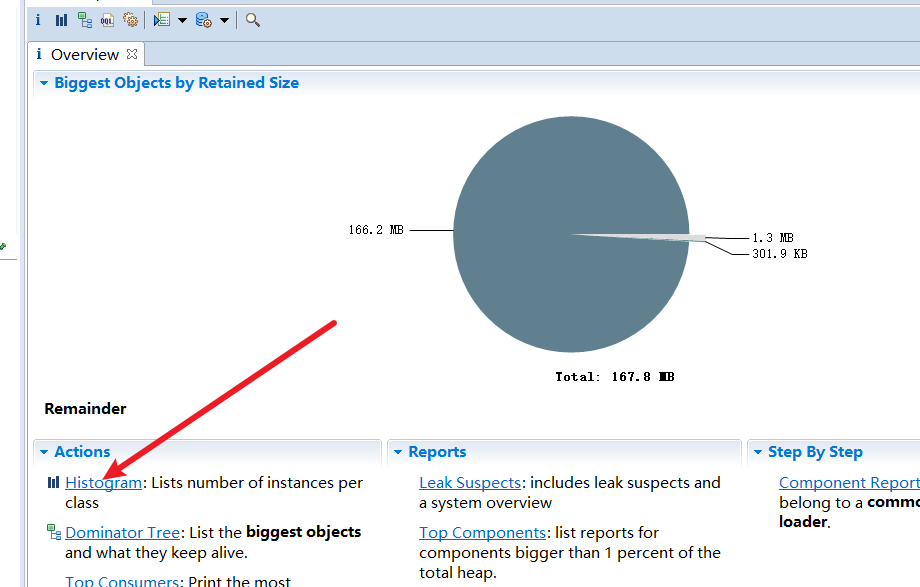This screenshot has width=920, height=587.
Task: Open Dominator Tree from the toolbar
Action: pyautogui.click(x=84, y=19)
